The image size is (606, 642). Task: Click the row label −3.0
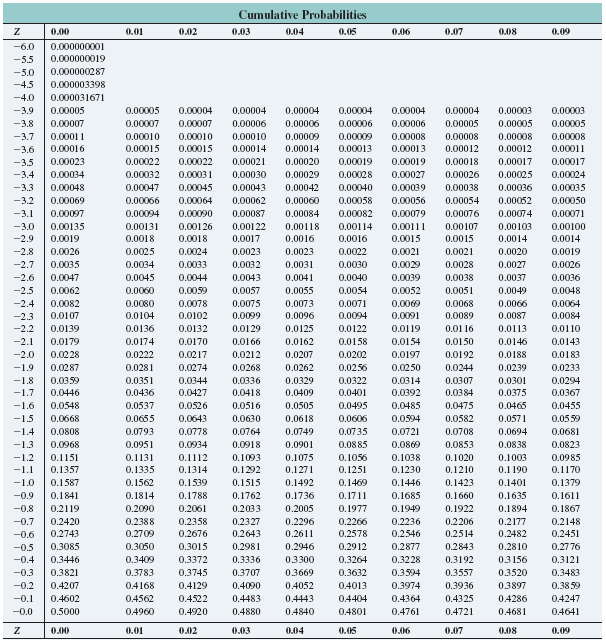coord(24,226)
